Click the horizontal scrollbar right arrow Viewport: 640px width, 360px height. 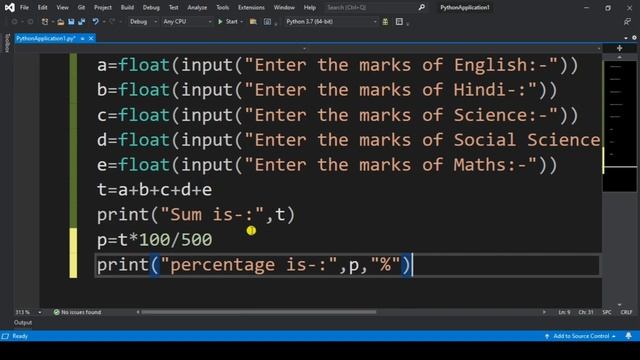coord(544,312)
